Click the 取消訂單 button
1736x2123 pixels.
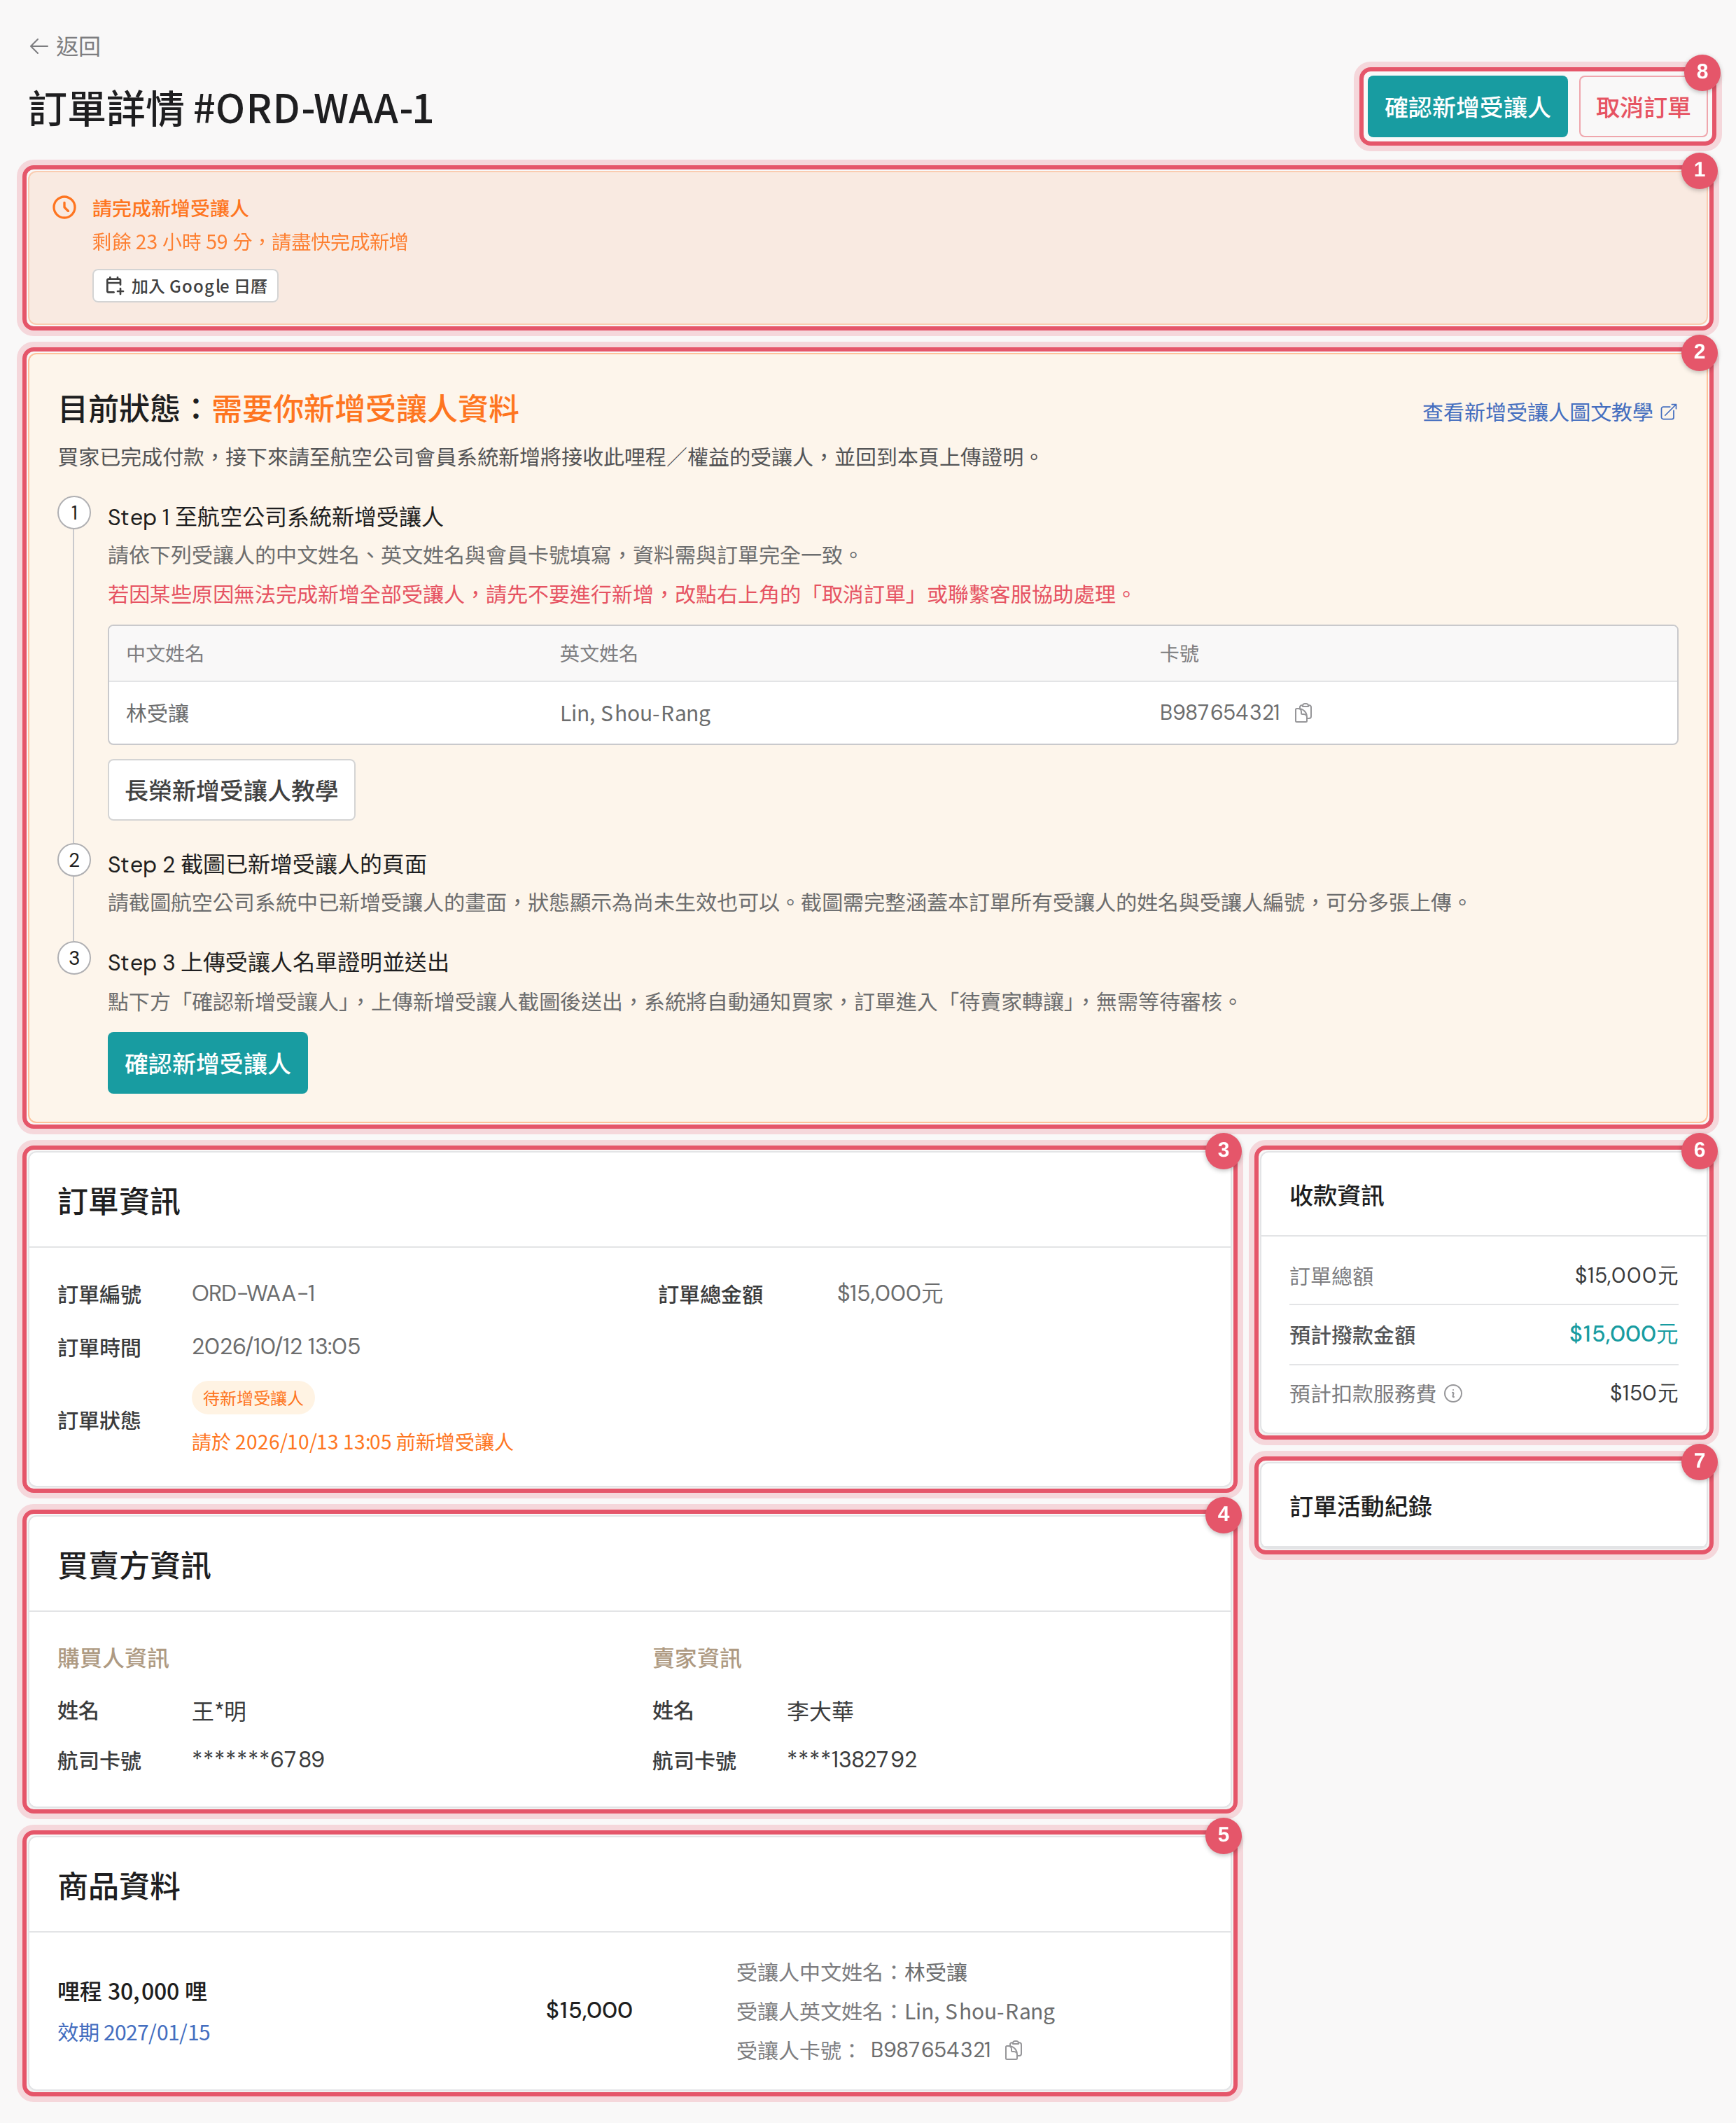(x=1642, y=107)
